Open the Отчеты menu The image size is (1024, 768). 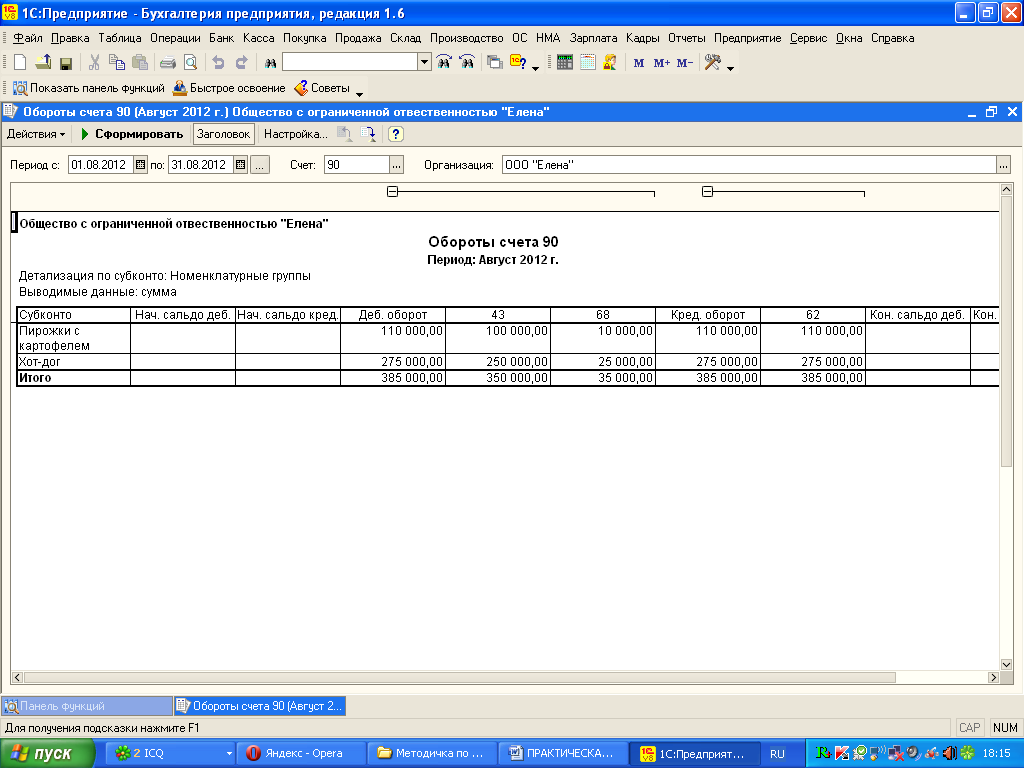click(686, 38)
